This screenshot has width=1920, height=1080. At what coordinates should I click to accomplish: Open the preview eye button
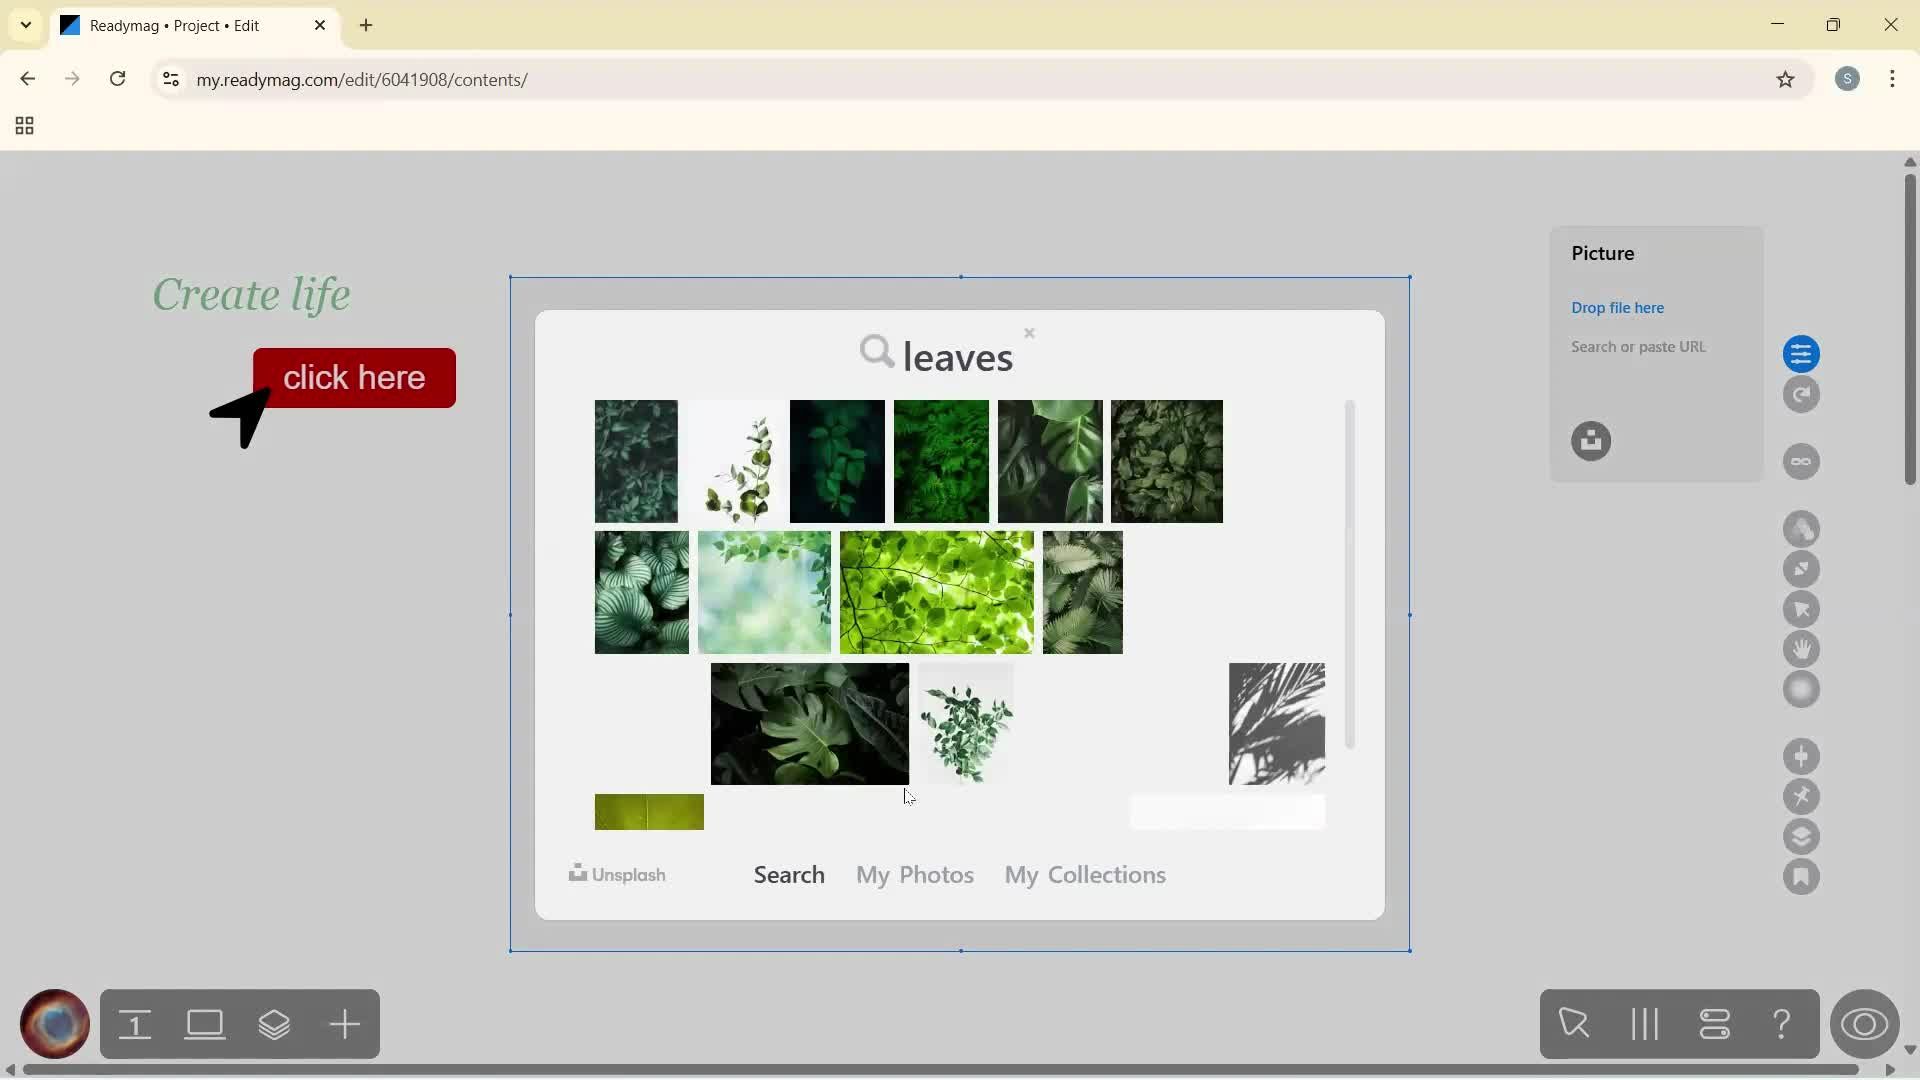(1866, 1025)
